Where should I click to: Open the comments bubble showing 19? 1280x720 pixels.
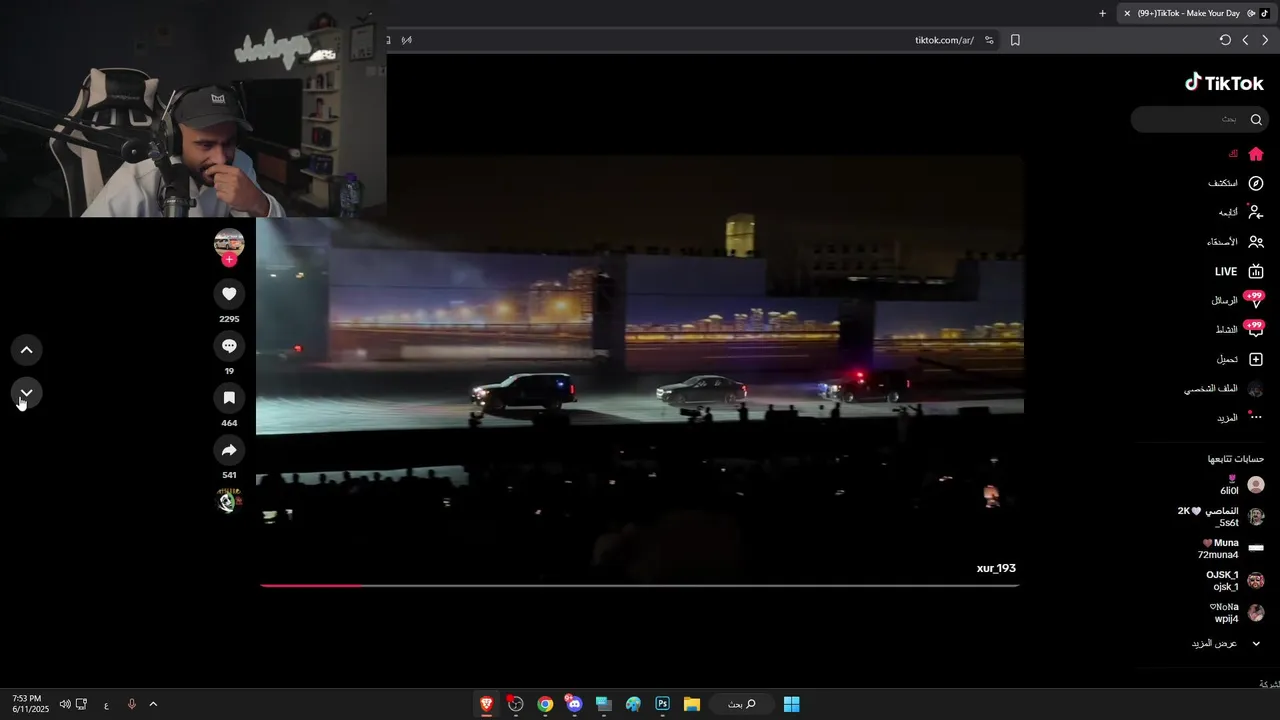pyautogui.click(x=229, y=345)
